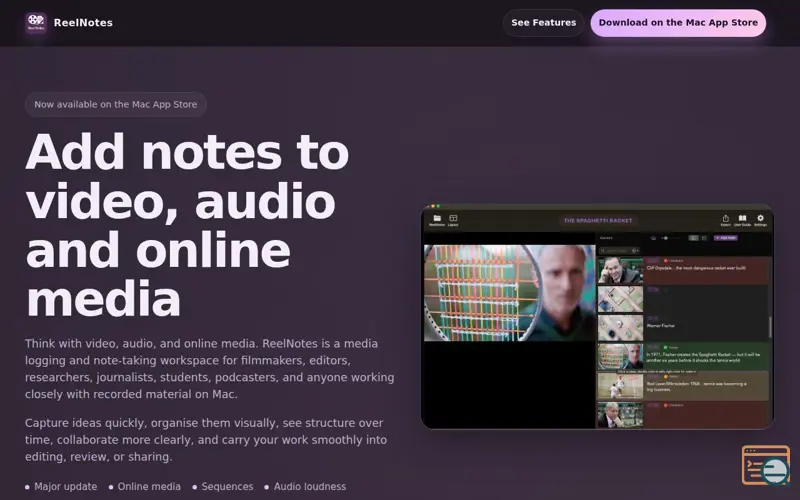
Task: Select the Online media tag
Action: pos(145,487)
